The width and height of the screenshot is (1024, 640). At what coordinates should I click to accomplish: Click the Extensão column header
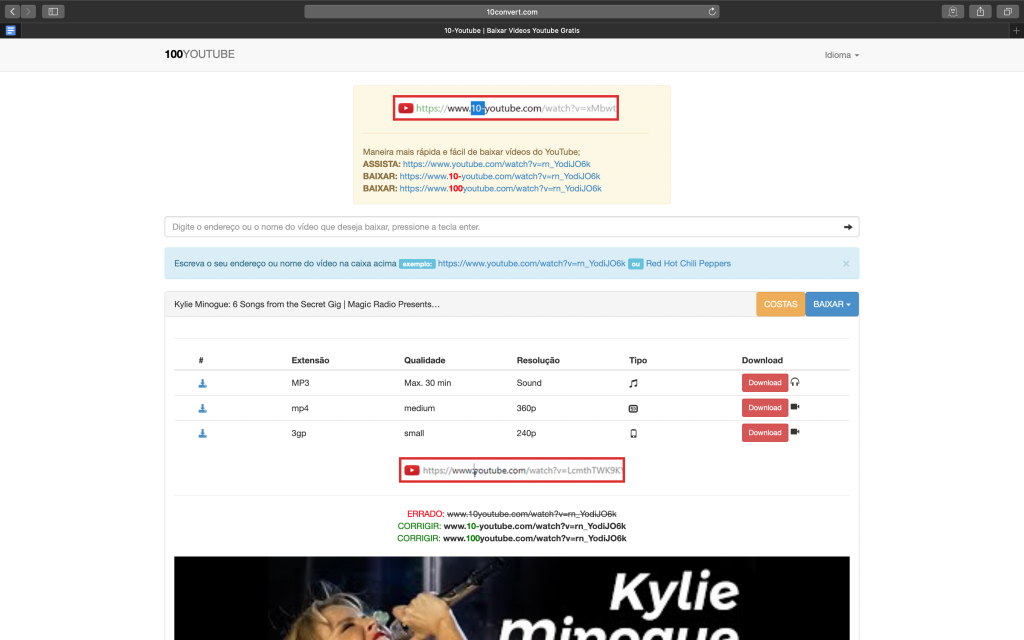click(310, 360)
